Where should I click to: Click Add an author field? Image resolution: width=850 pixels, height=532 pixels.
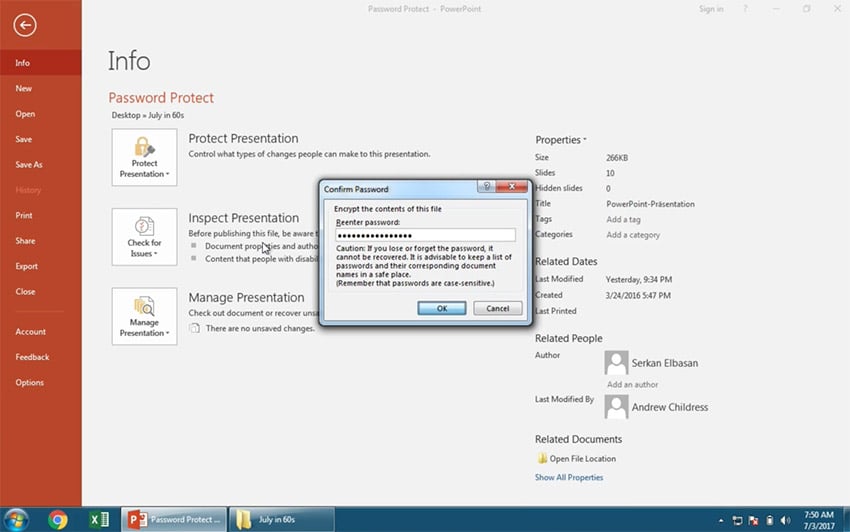(x=632, y=384)
